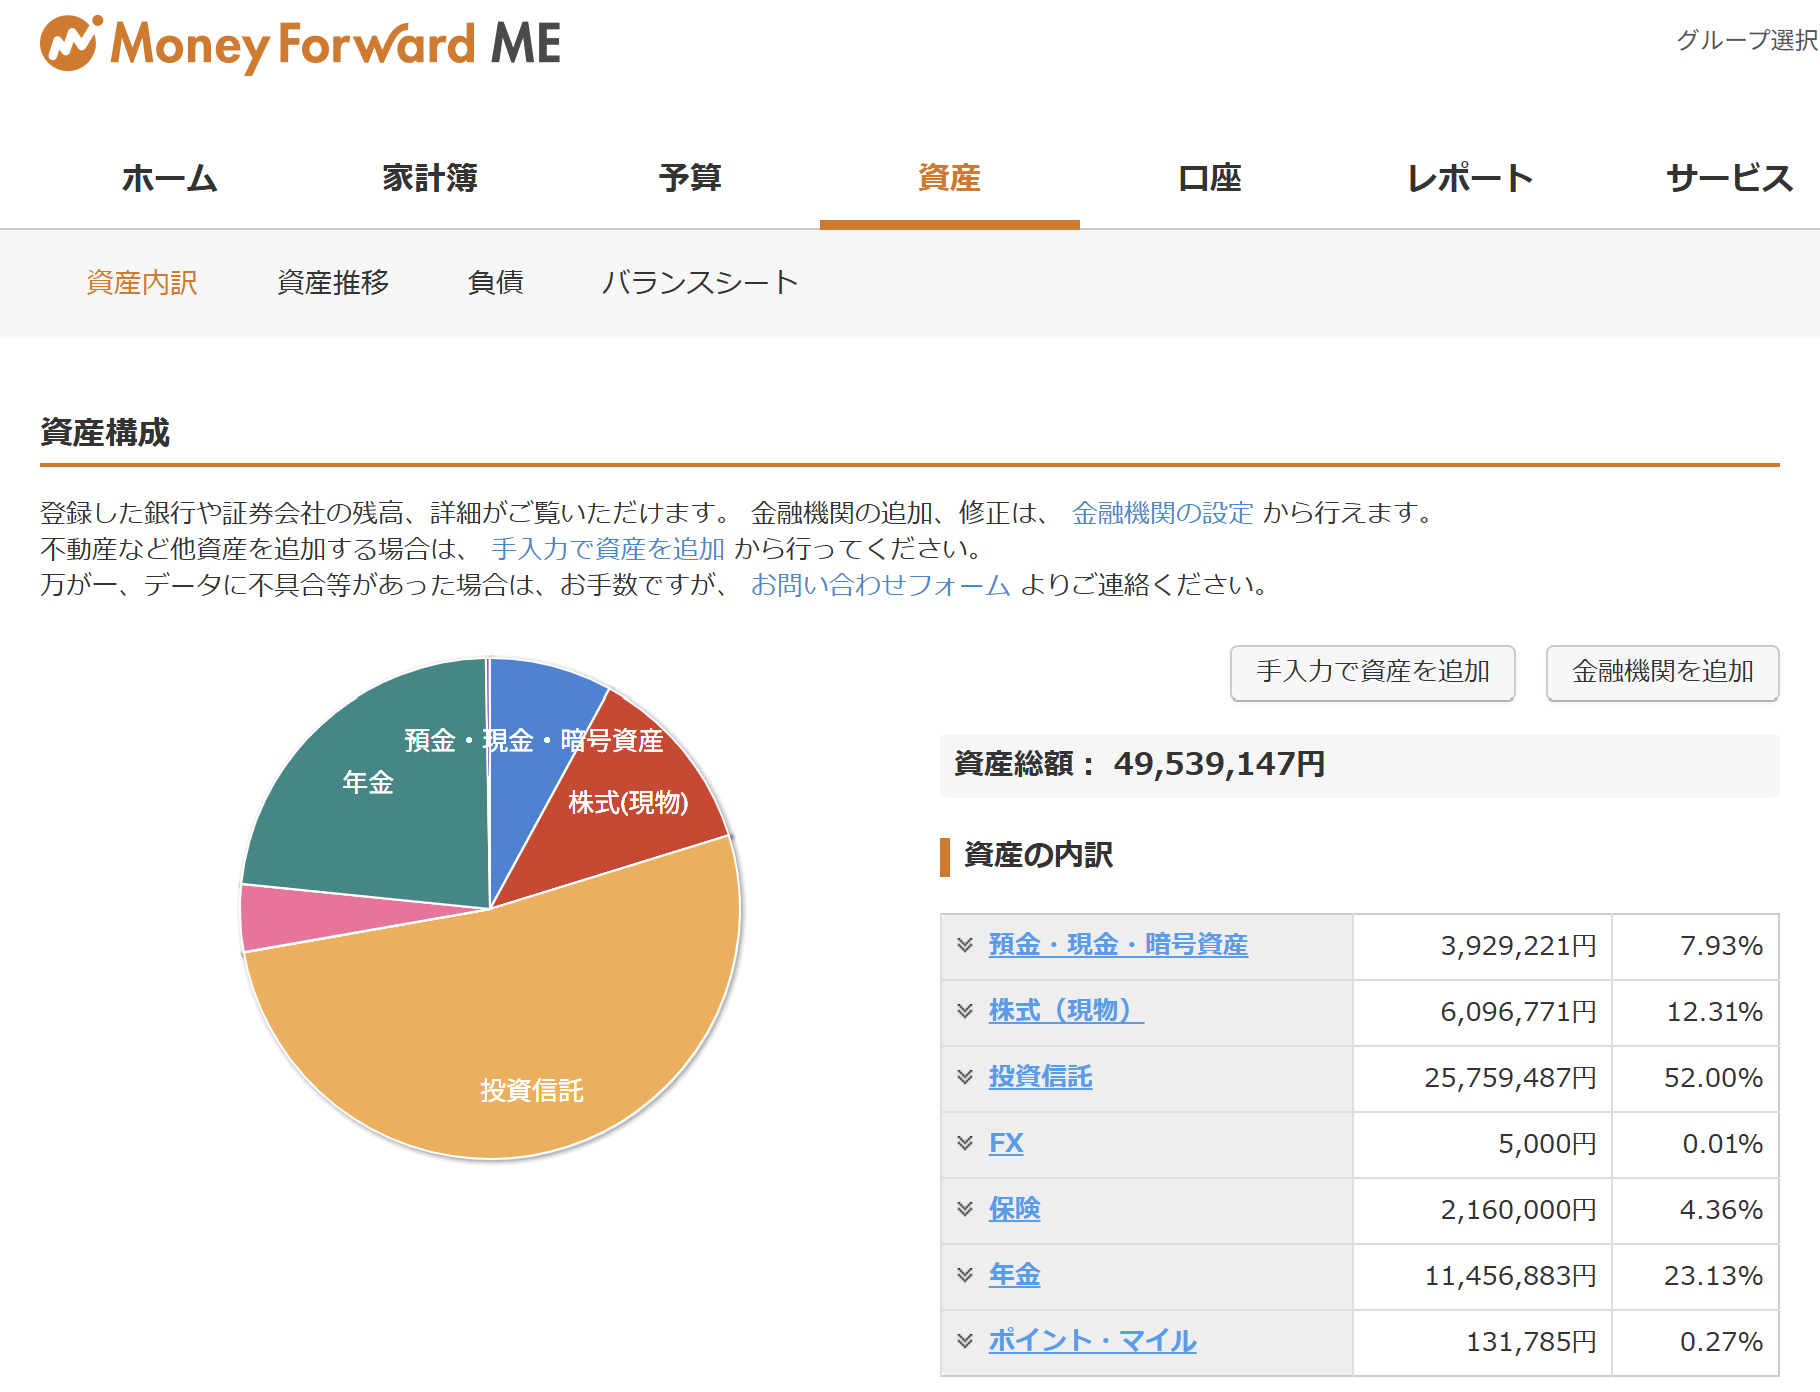Open the グループ選択 menu
Screen dimensions: 1820x1392
(x=1746, y=40)
